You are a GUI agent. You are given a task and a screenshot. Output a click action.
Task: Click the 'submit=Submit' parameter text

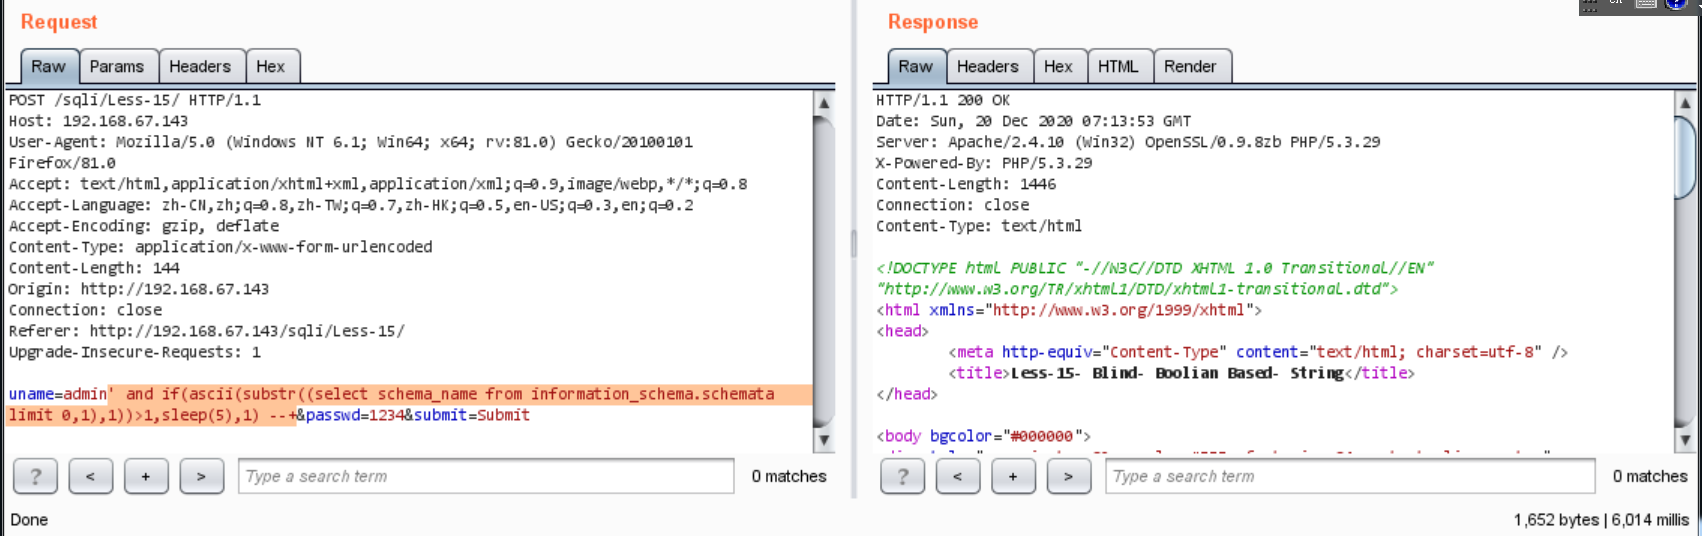tap(471, 415)
